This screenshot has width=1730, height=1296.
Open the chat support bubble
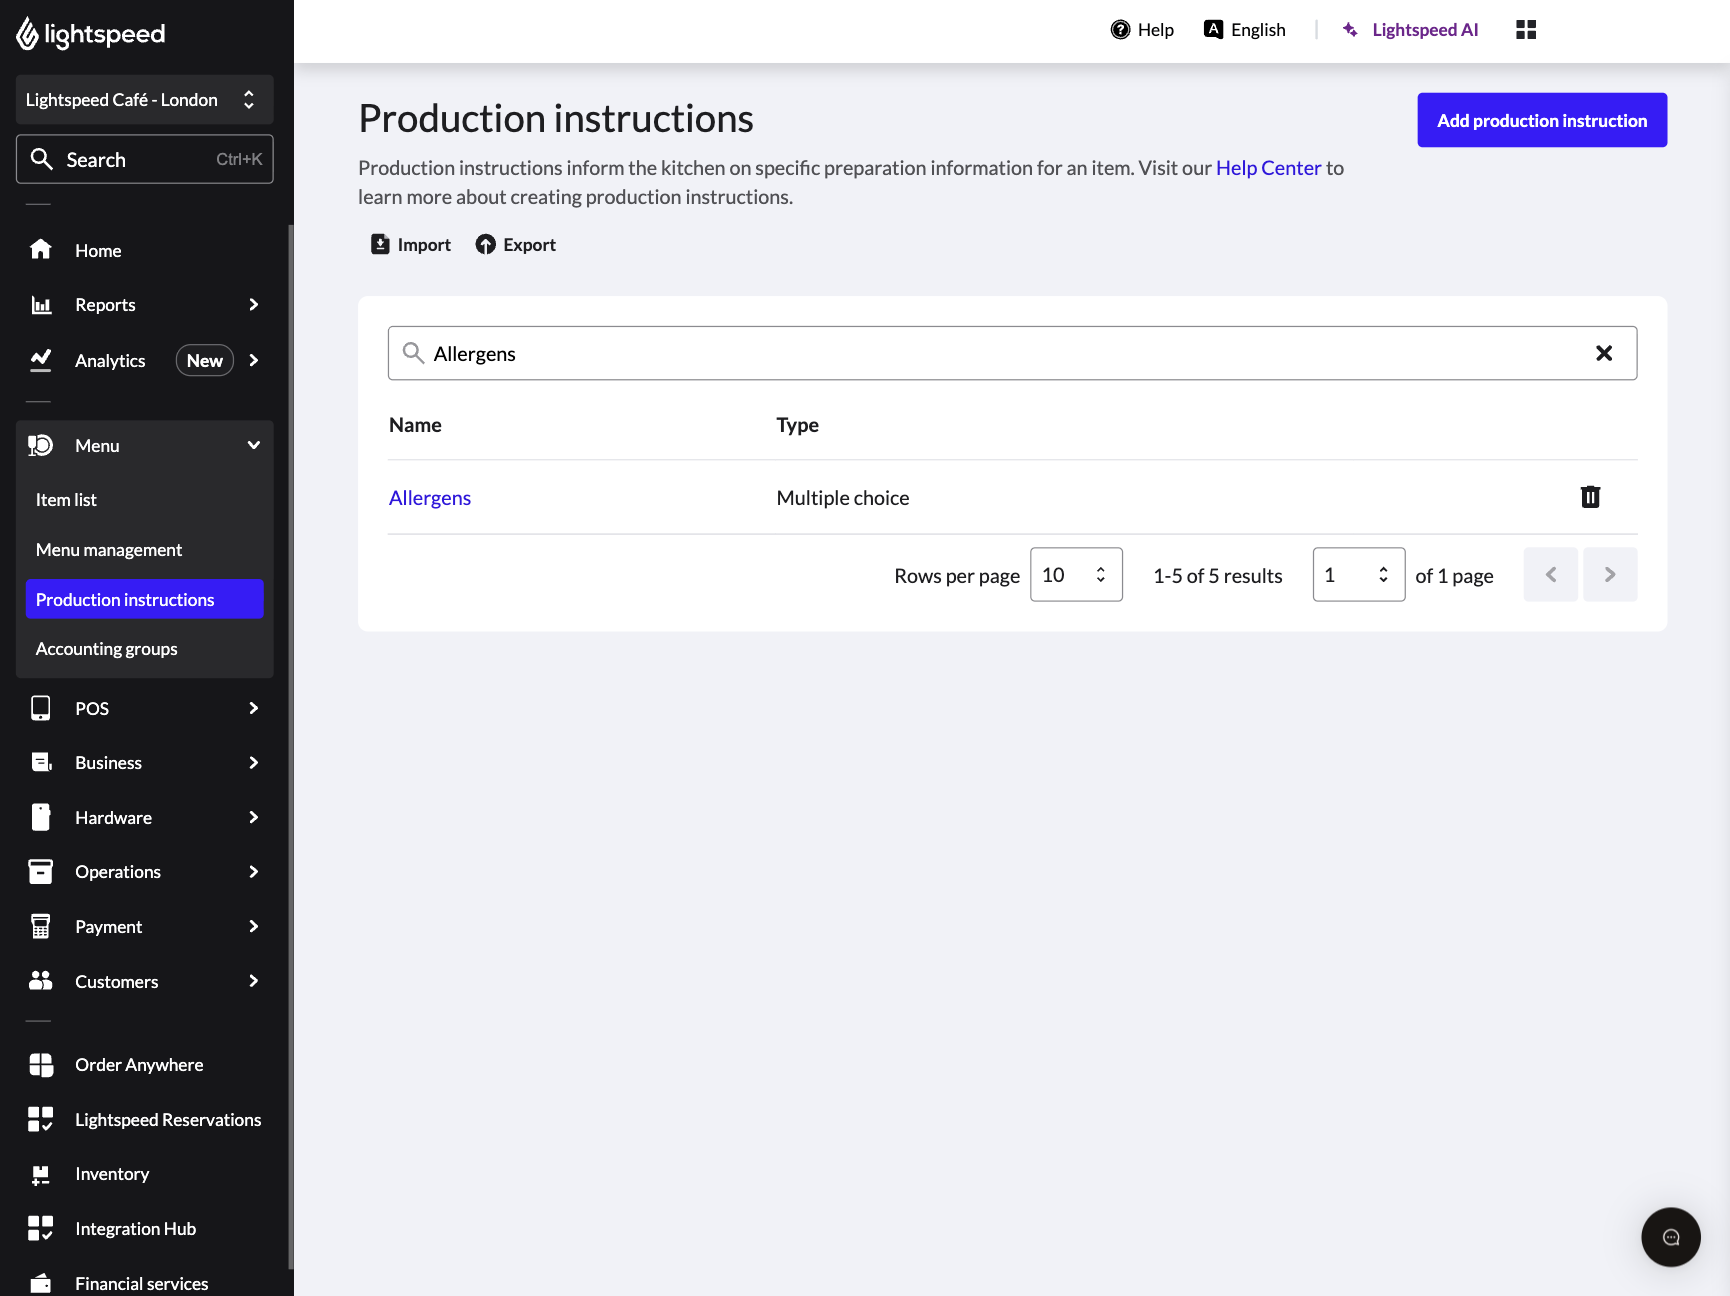click(1671, 1237)
